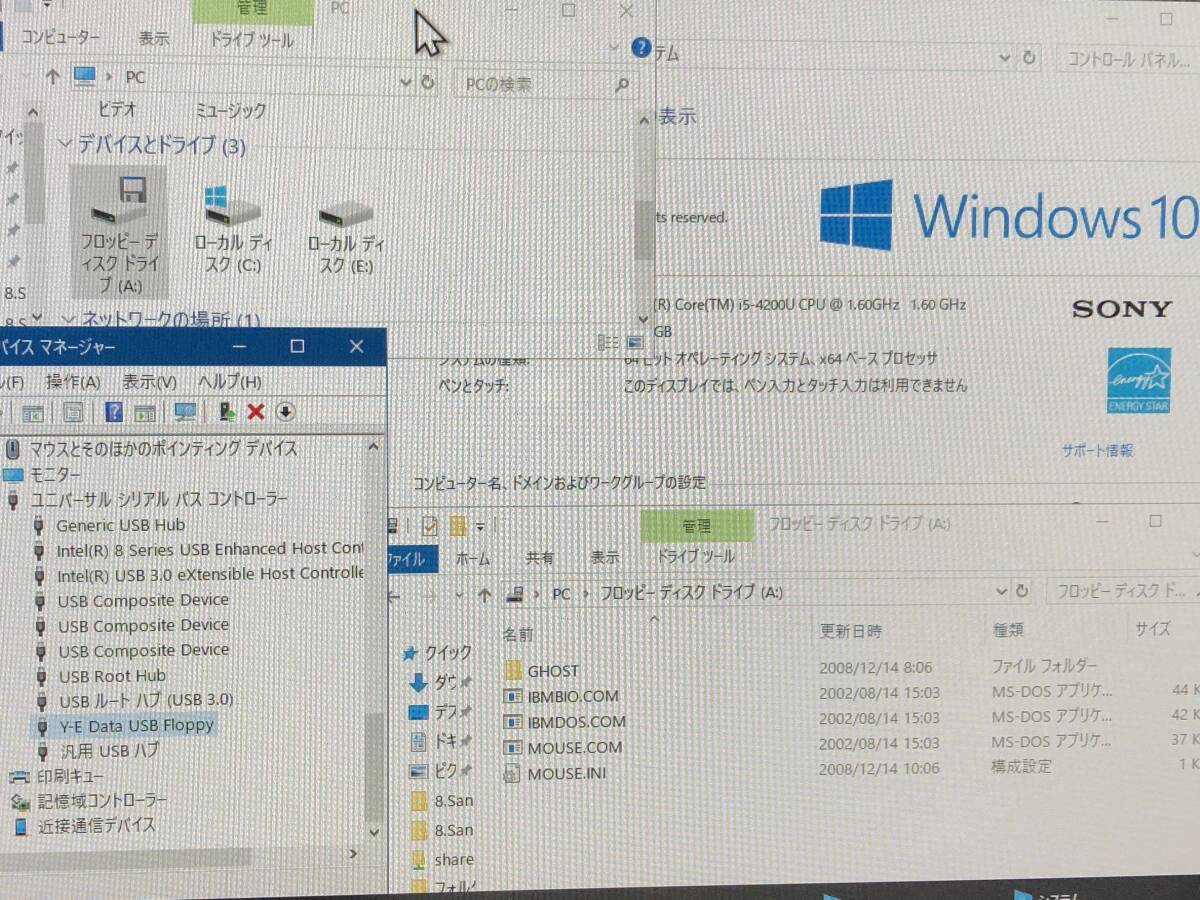Select Intel(R) USB 3.0 eXtensible Host Controller
This screenshot has height=900, width=1200.
[210, 574]
